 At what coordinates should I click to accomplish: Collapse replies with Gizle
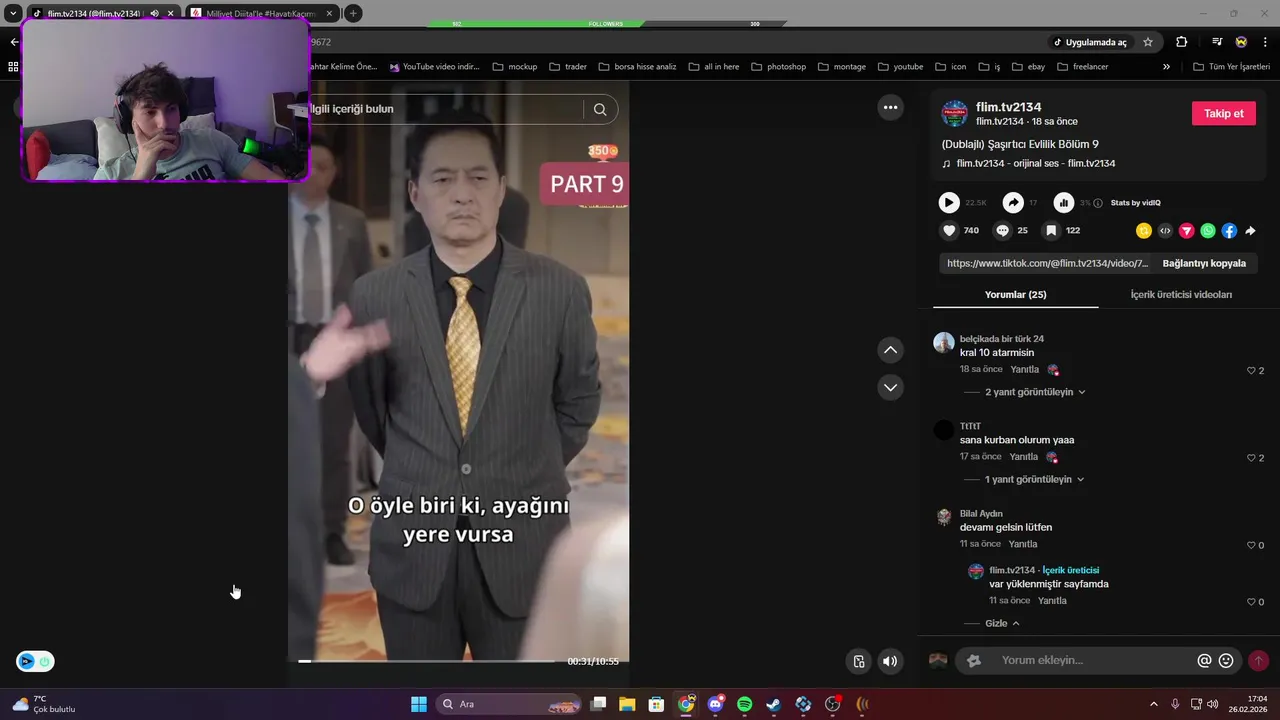pyautogui.click(x=1002, y=623)
